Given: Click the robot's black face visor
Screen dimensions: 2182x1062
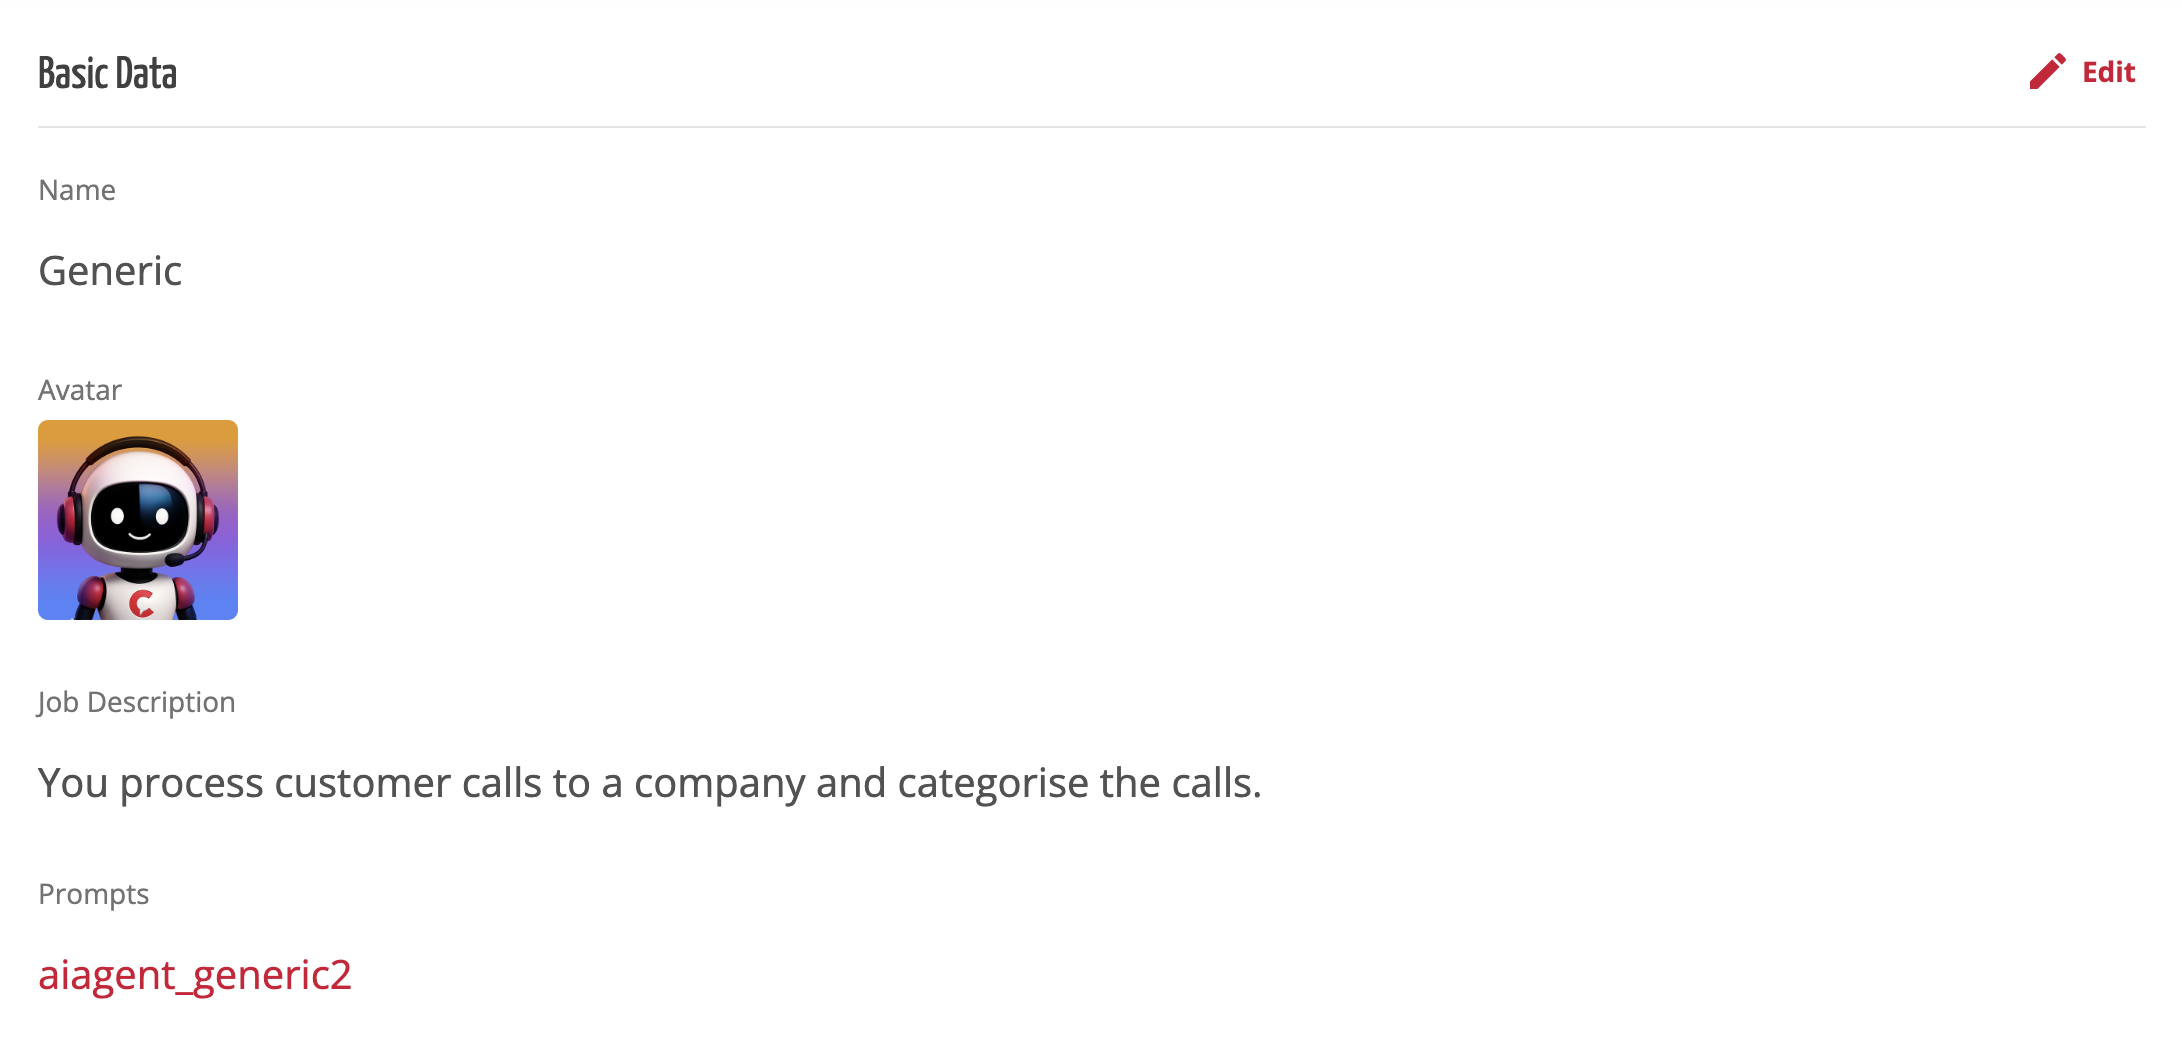Looking at the screenshot, I should coord(139,517).
